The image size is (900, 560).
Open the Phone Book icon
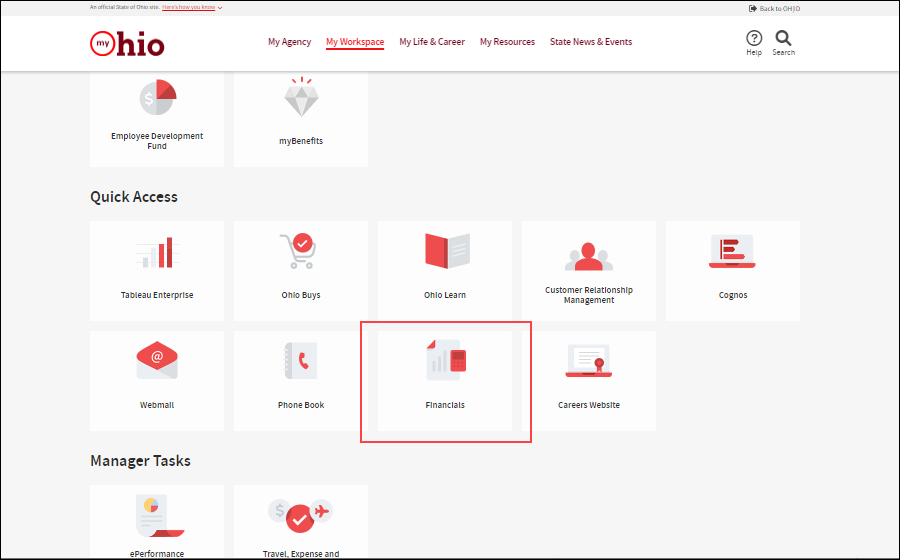(300, 361)
